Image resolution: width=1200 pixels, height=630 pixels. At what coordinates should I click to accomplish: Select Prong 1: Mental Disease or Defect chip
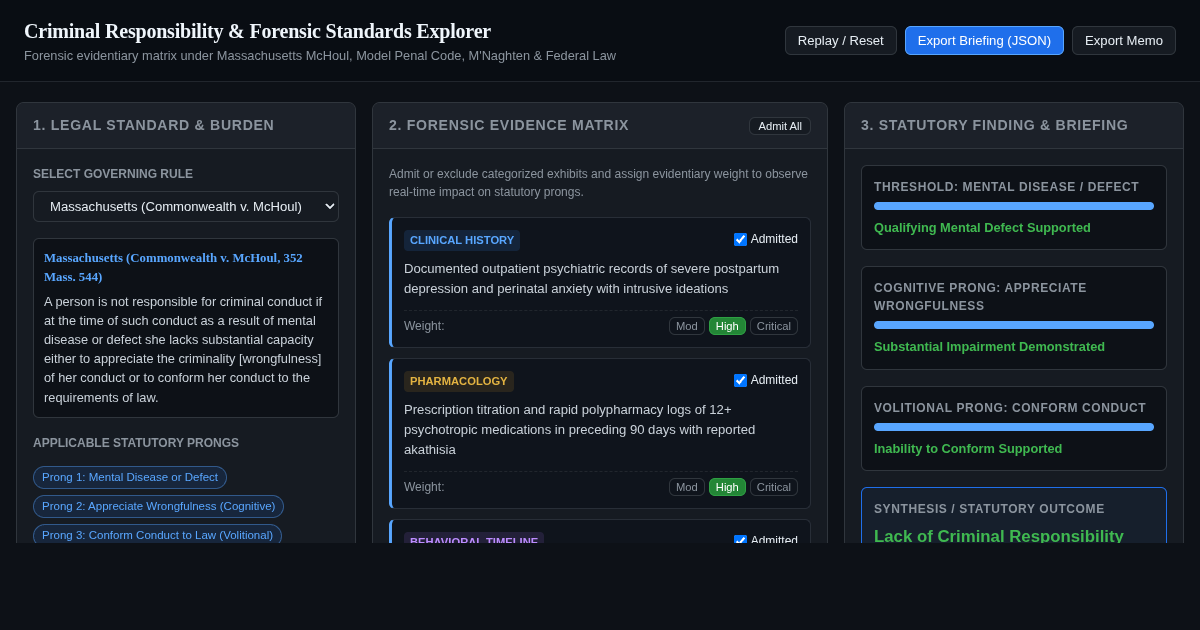[130, 477]
